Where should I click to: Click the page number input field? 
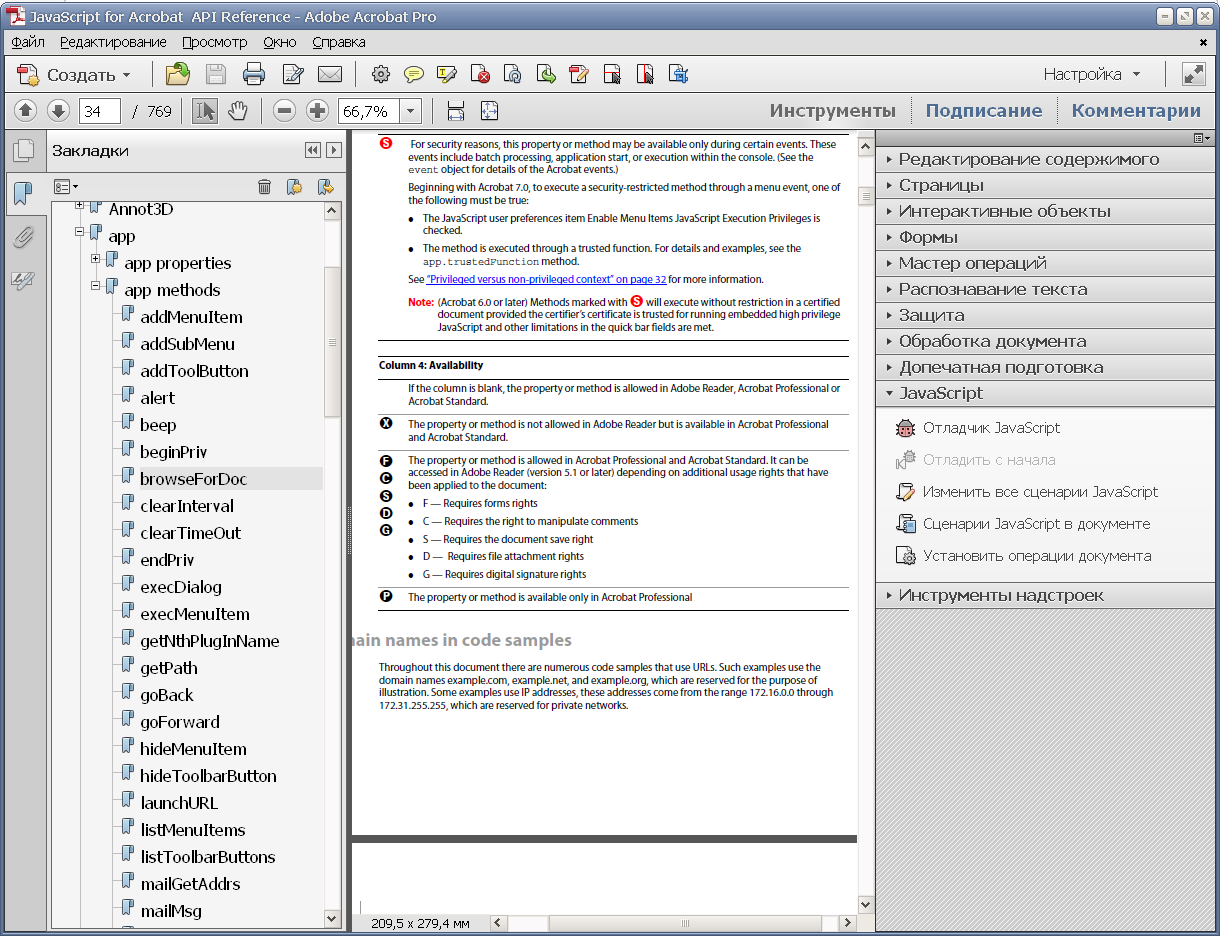click(99, 111)
